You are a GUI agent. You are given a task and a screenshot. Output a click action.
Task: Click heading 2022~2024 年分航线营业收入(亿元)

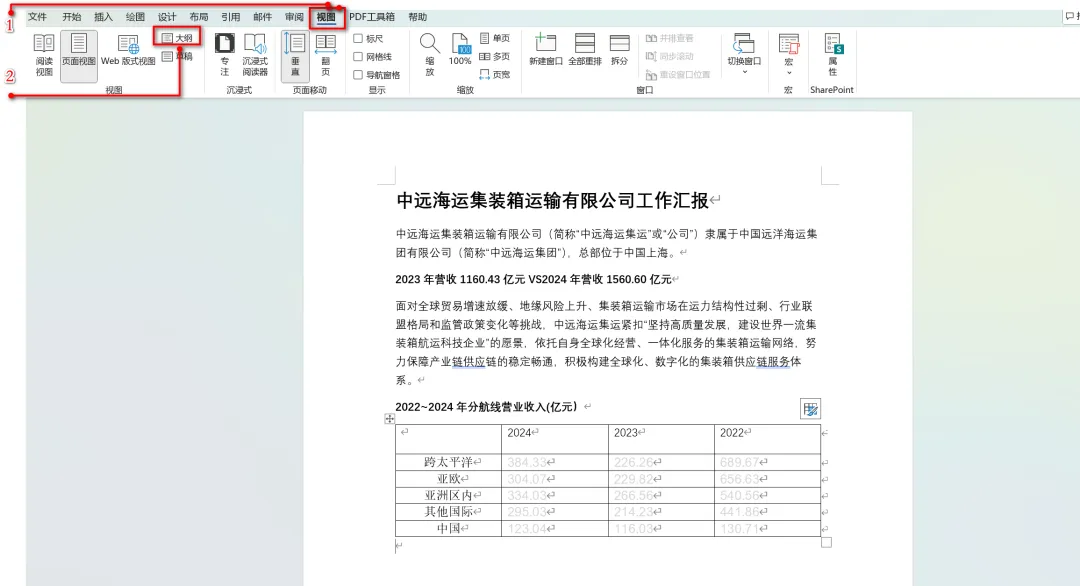coord(486,407)
